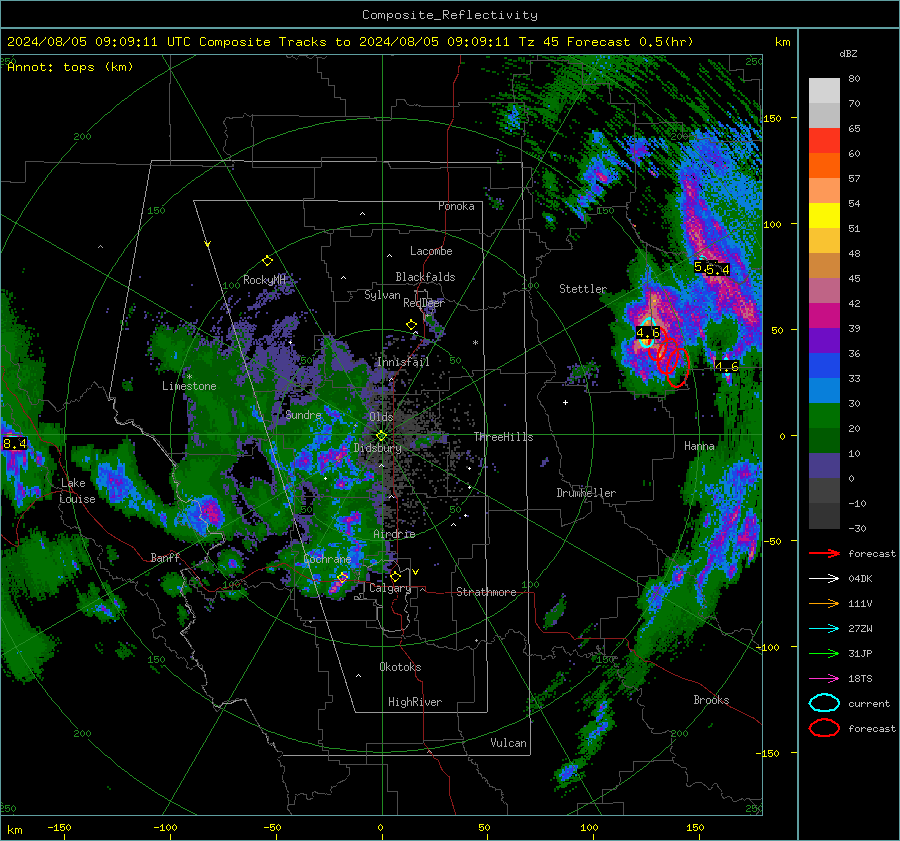Click the white 04DK arrow icon
The image size is (900, 841).
click(824, 579)
